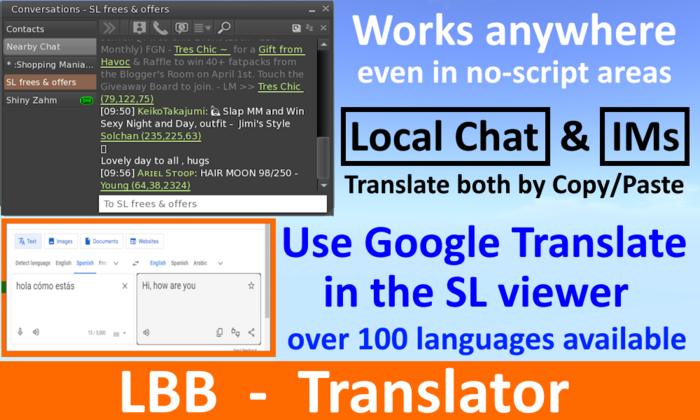Collapse the conversations list with double-chevron icon

[109, 28]
